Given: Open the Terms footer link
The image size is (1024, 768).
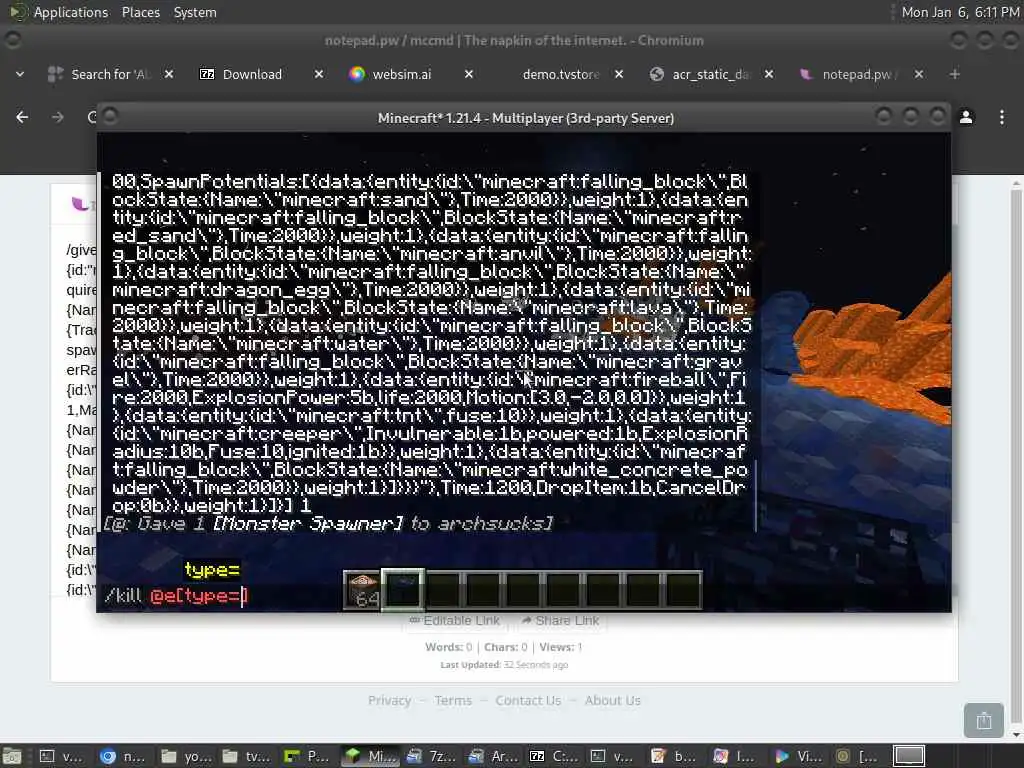Looking at the screenshot, I should coord(453,700).
